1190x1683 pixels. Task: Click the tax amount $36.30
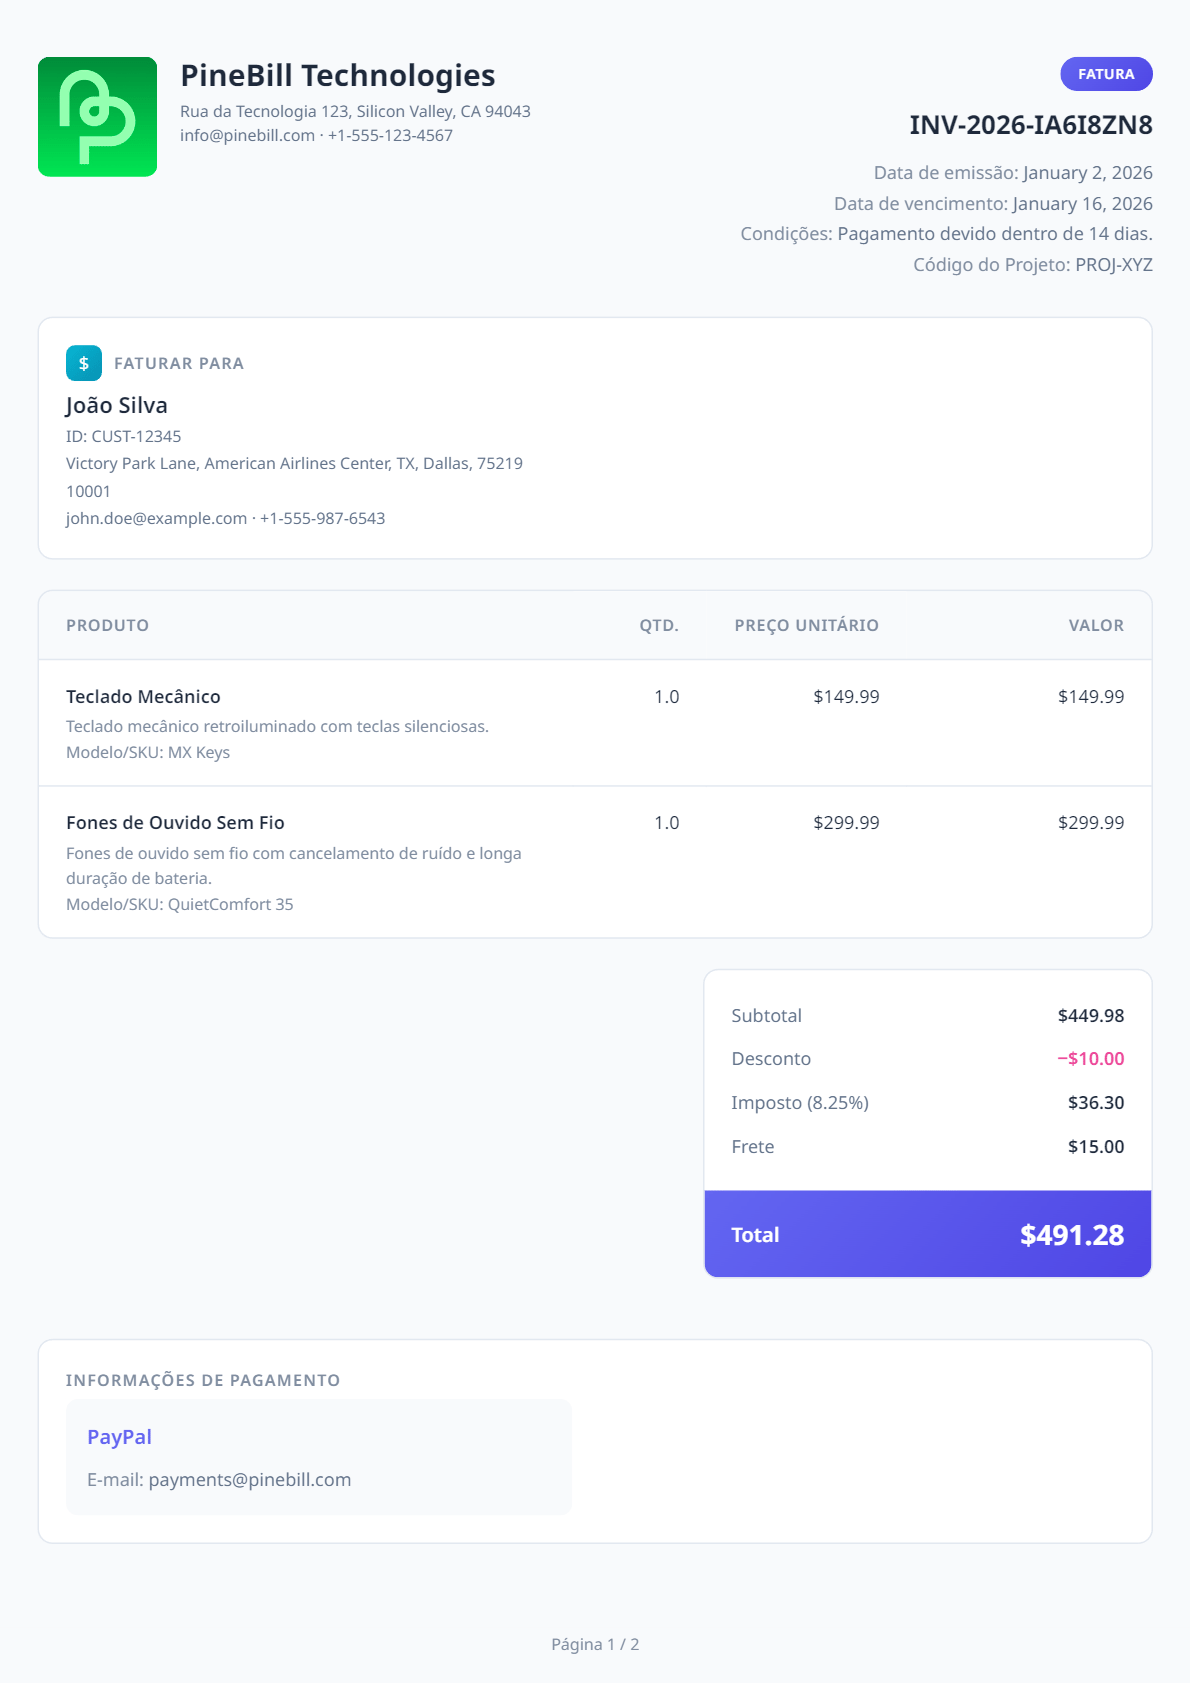[x=1096, y=1102]
